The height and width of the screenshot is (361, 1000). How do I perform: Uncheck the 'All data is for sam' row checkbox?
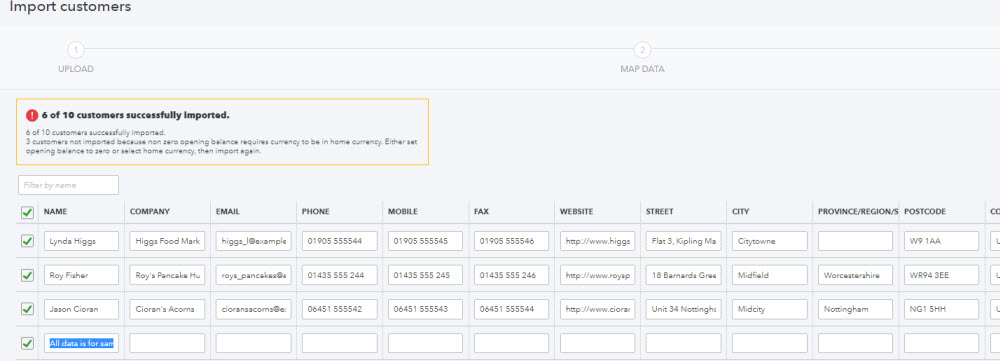click(27, 343)
